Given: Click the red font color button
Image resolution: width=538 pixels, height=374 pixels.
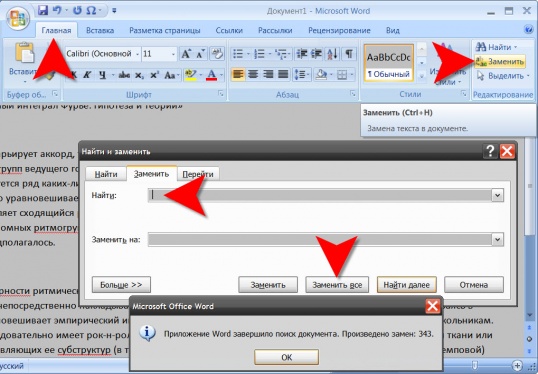Looking at the screenshot, I should (212, 75).
